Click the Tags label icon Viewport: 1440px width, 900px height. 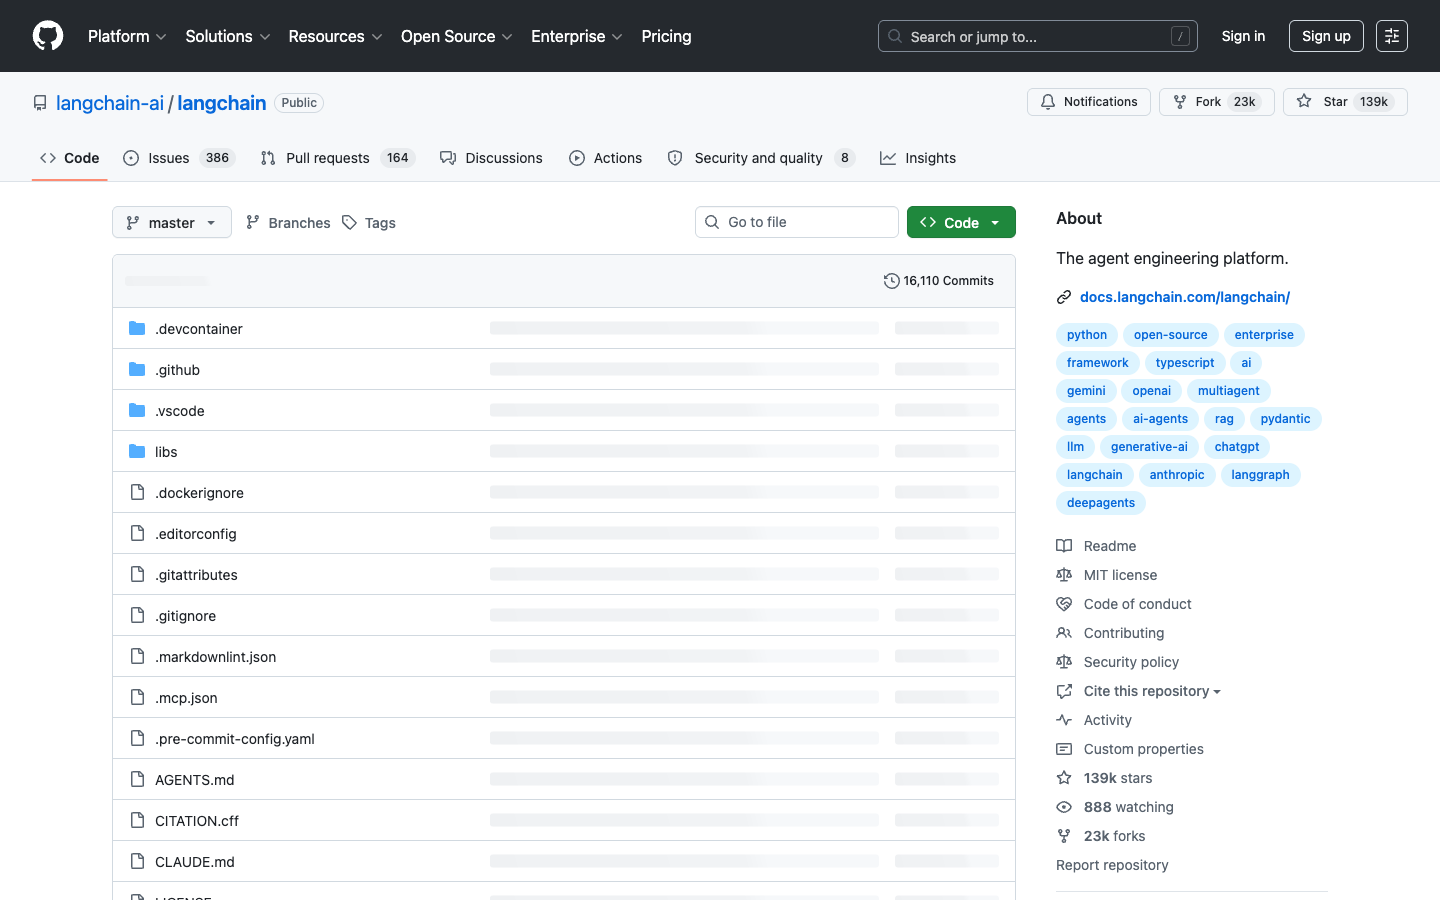tap(349, 222)
